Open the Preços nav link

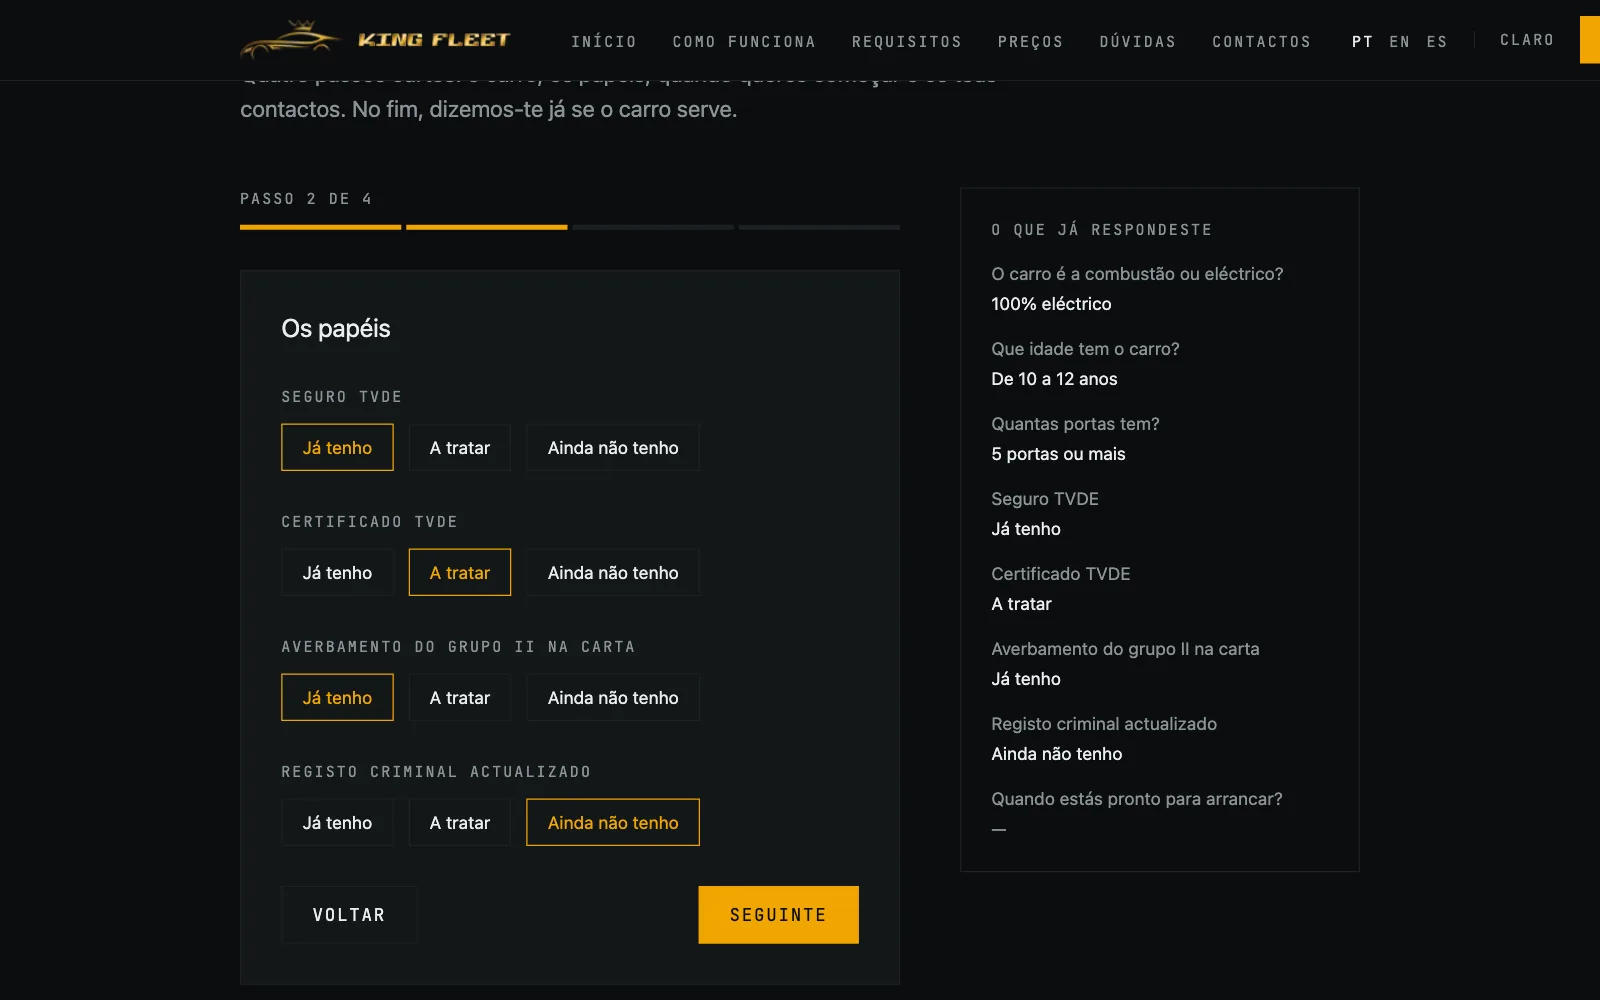1030,41
